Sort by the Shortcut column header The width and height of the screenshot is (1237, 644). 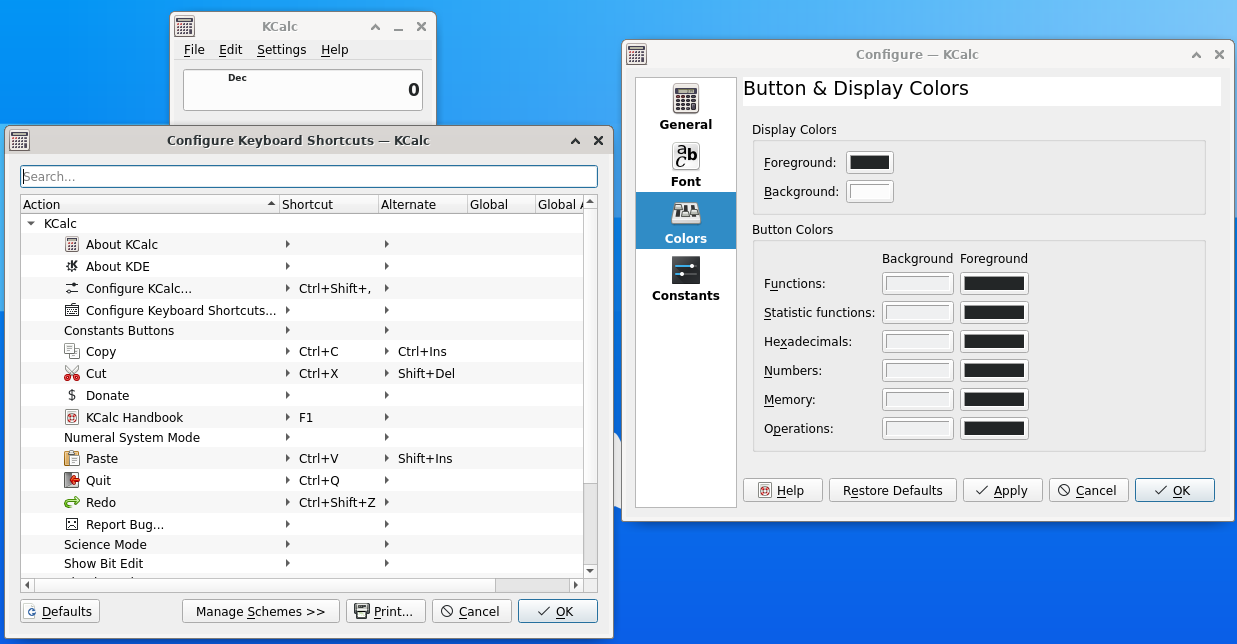pos(329,204)
